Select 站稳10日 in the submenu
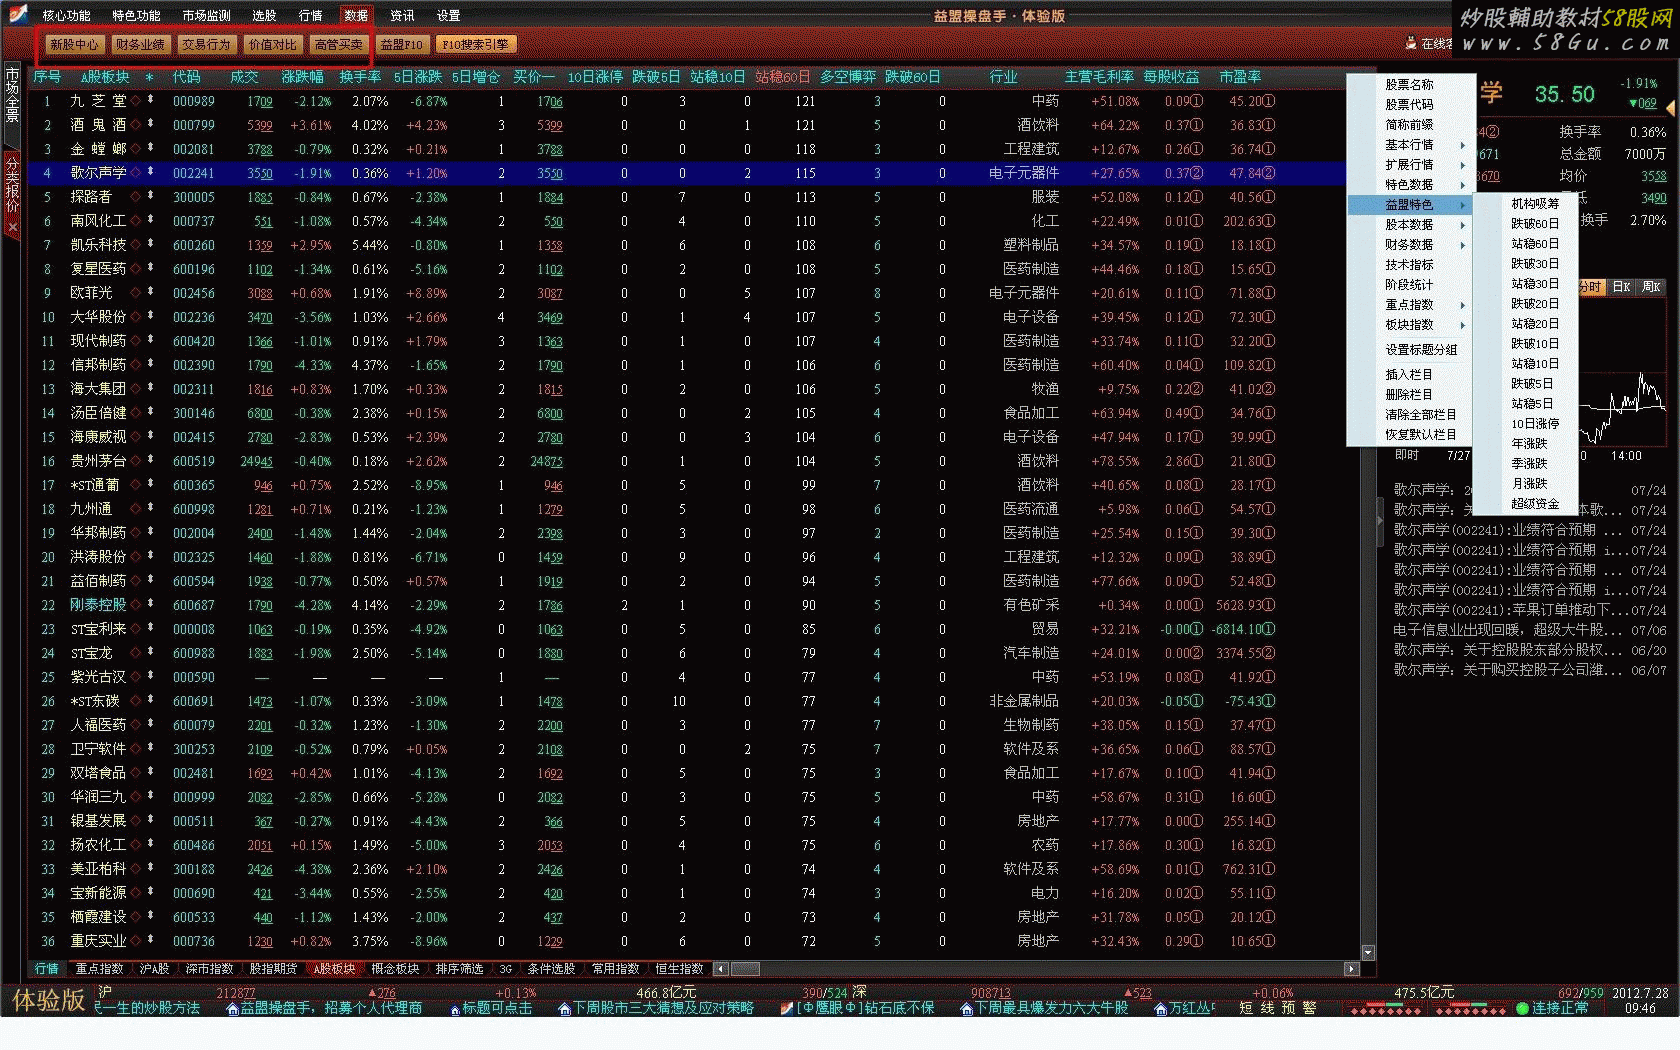The width and height of the screenshot is (1680, 1050). click(1526, 364)
